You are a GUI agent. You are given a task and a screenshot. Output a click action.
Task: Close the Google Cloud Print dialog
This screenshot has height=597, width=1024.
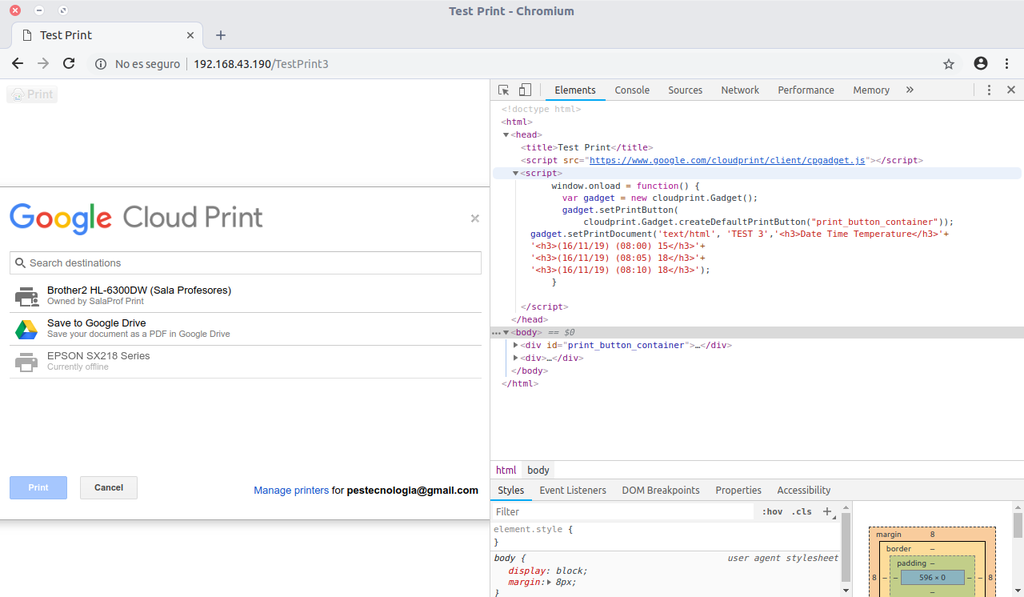coord(475,218)
